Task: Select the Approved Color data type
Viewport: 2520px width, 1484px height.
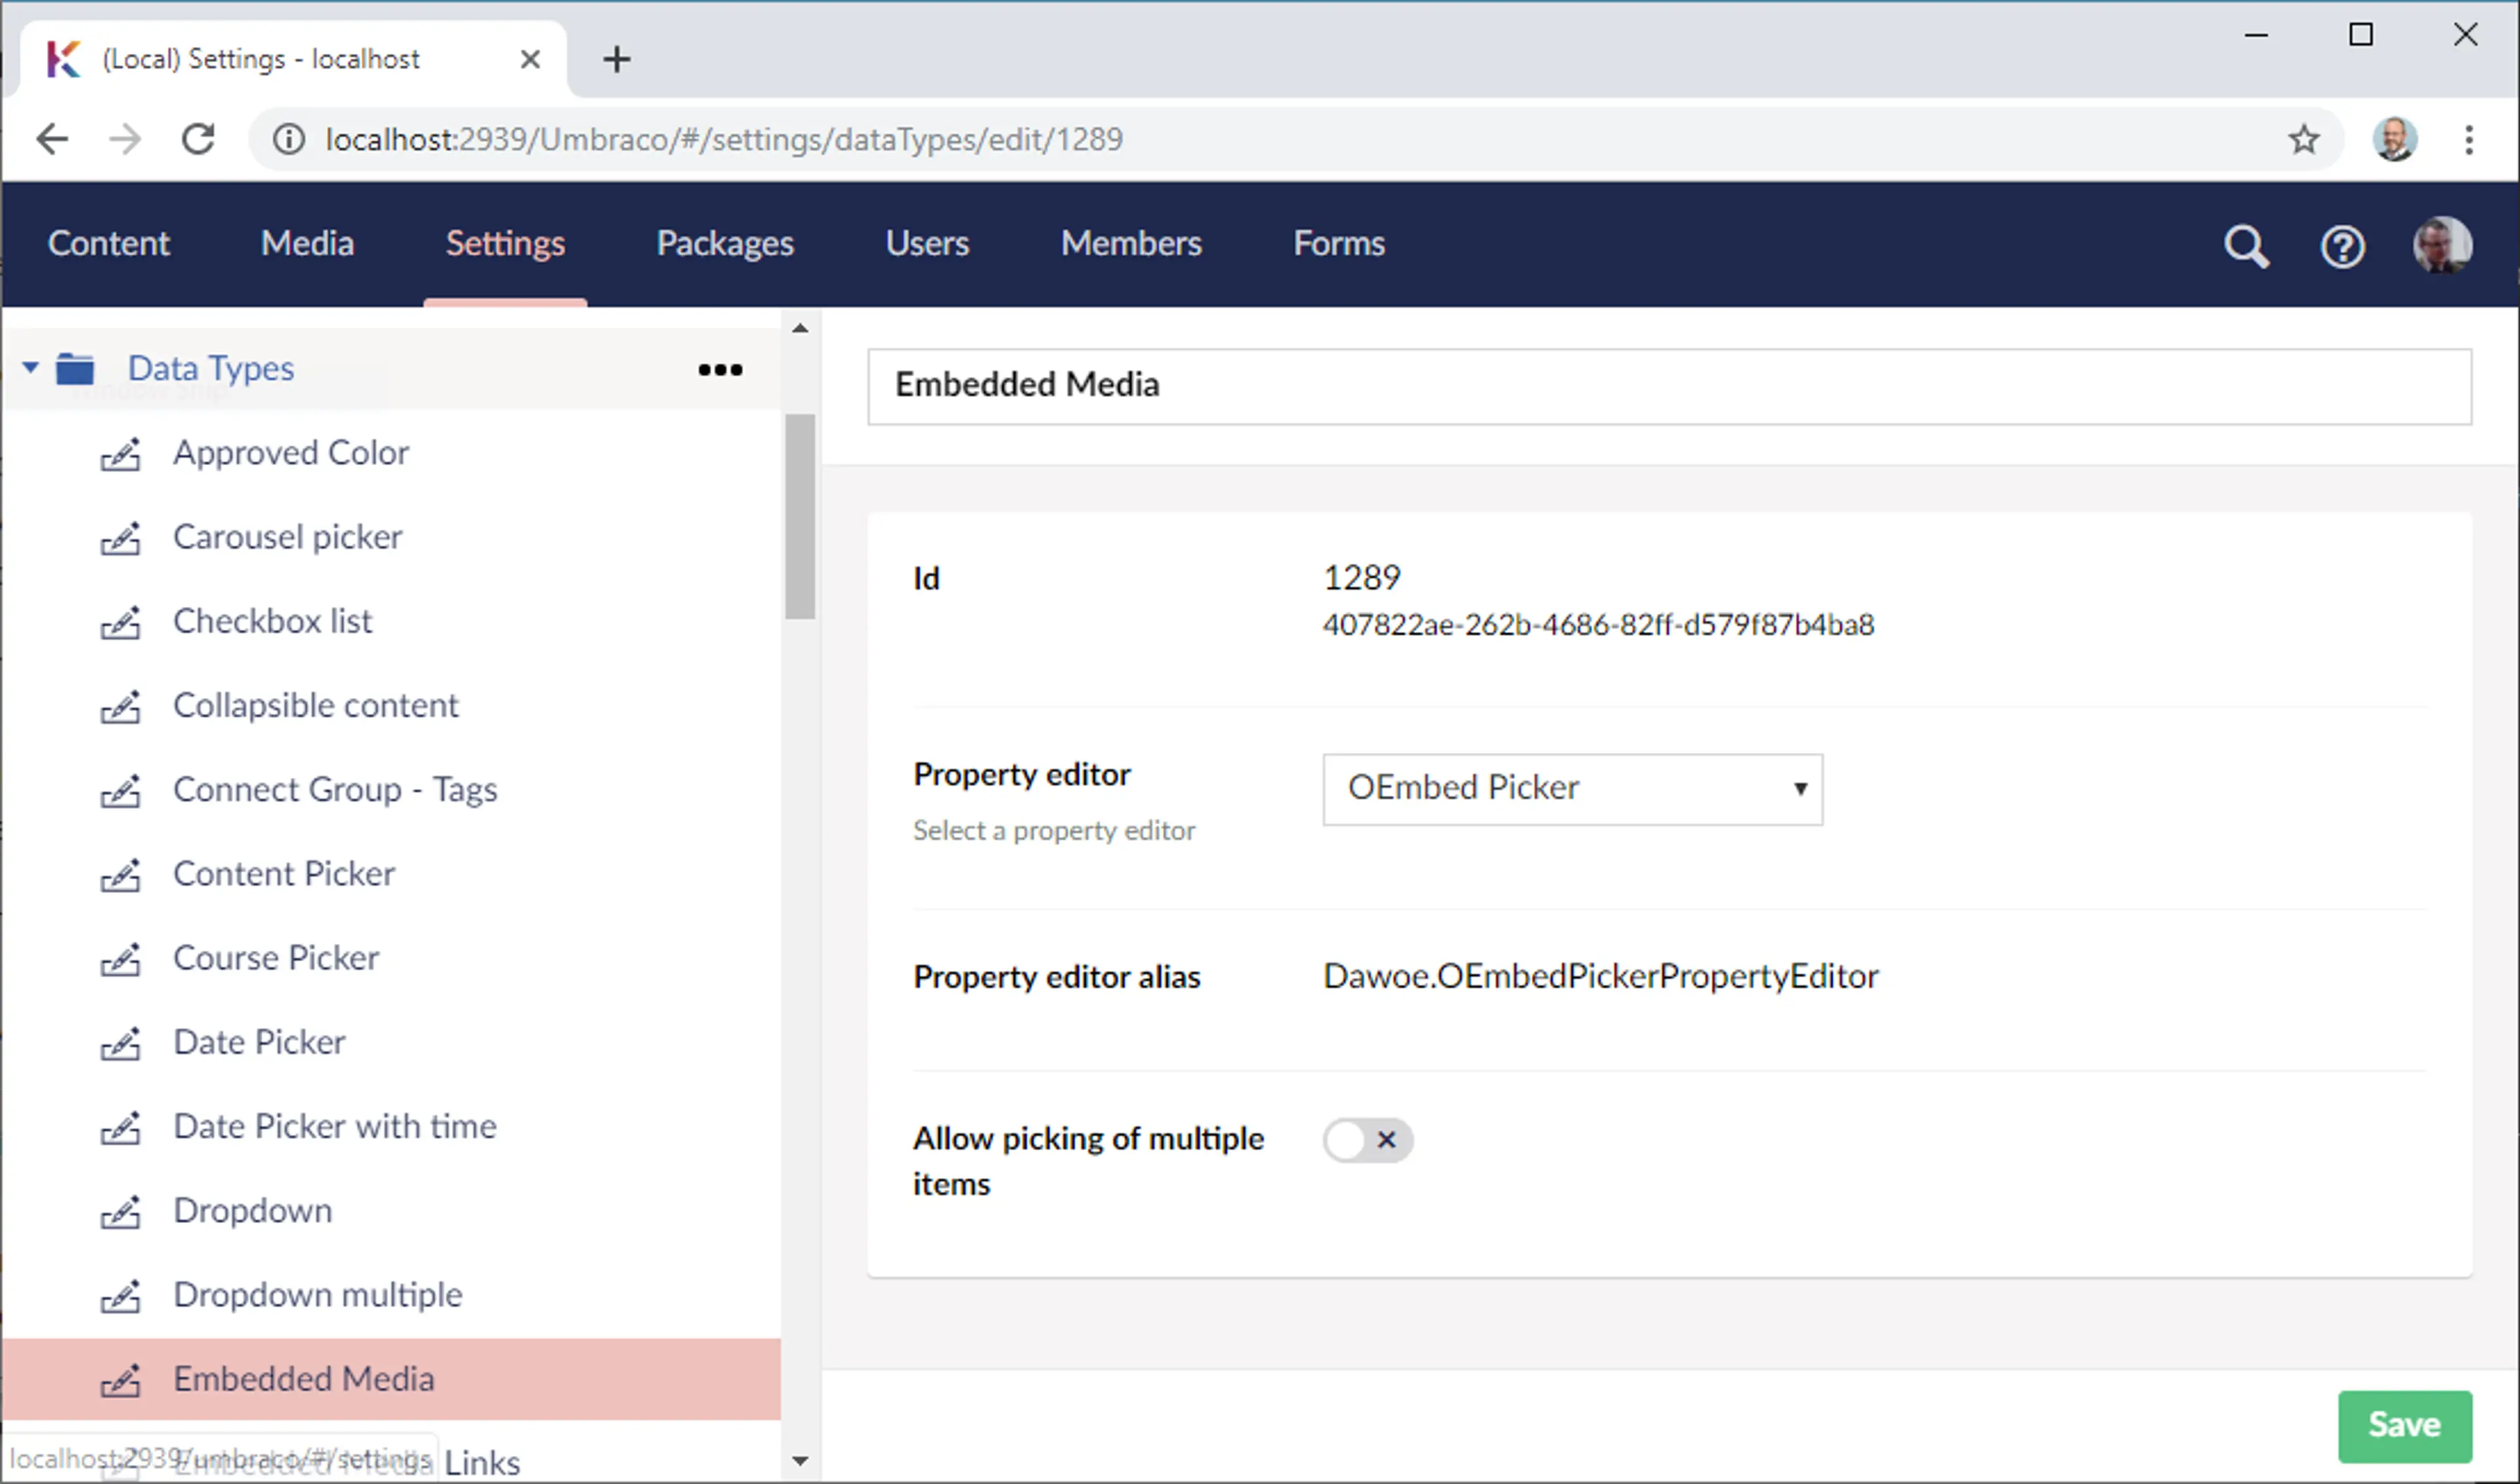Action: 290,453
